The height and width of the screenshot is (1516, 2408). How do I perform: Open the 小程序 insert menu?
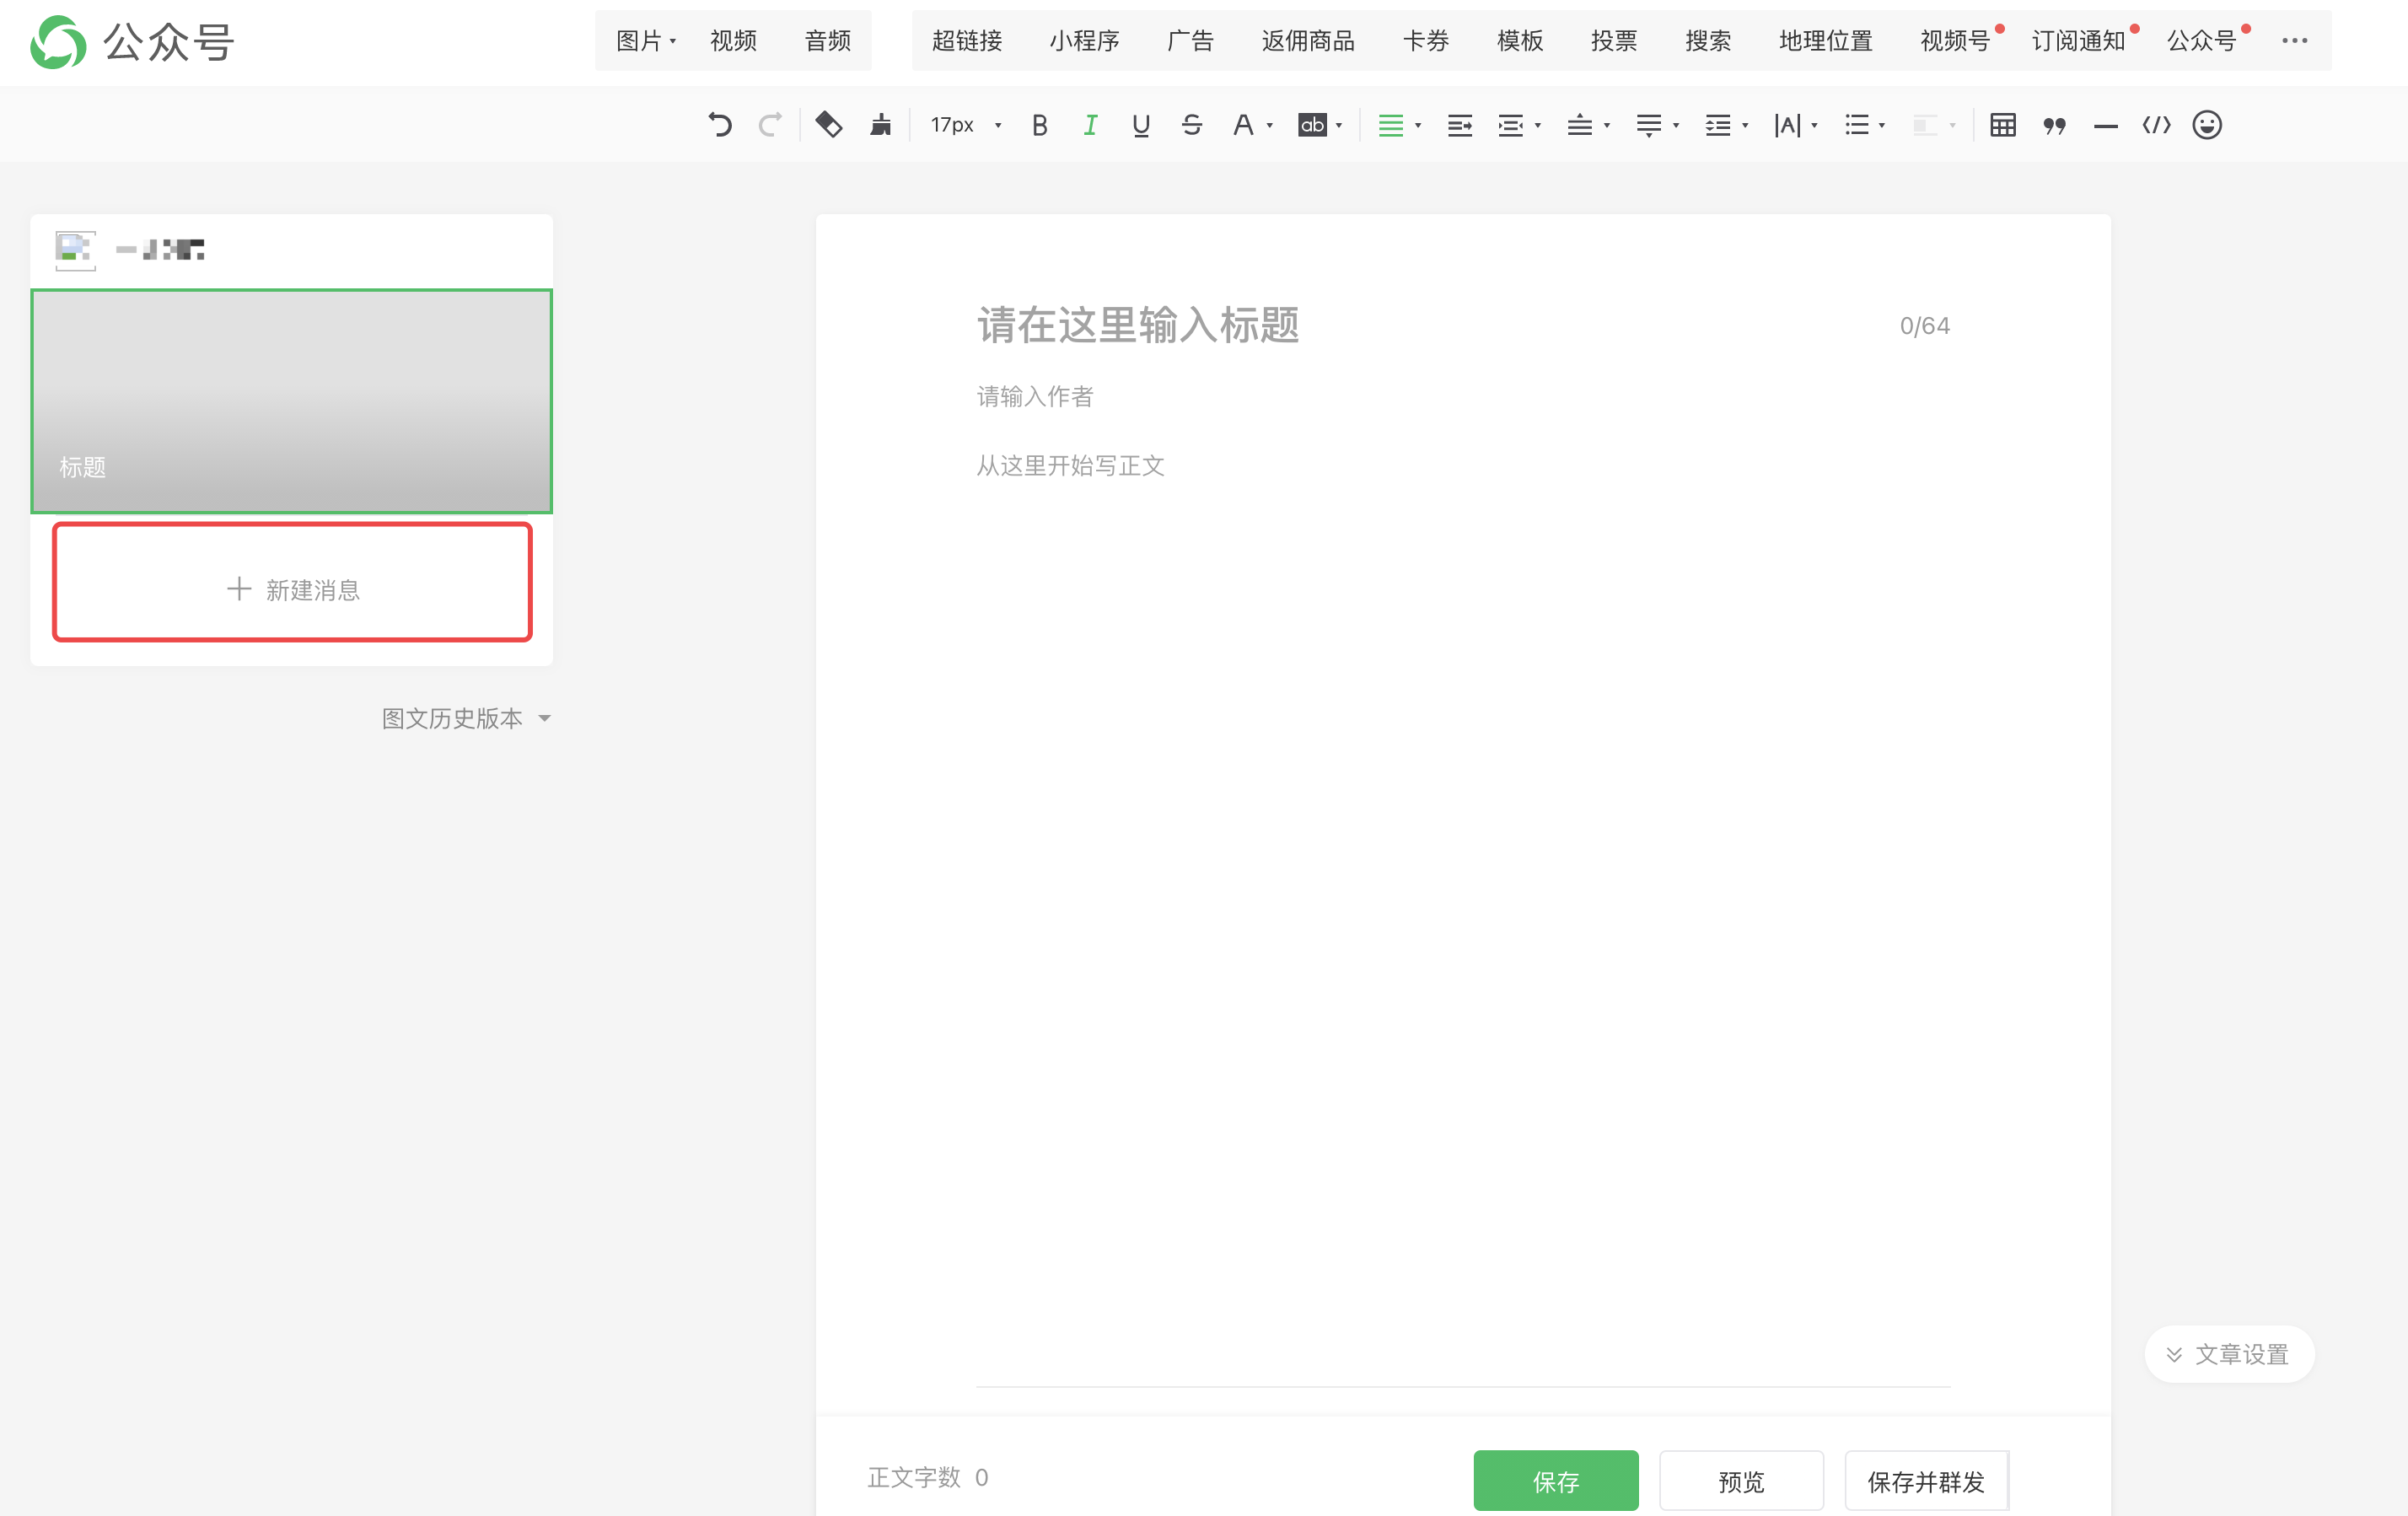(1084, 41)
